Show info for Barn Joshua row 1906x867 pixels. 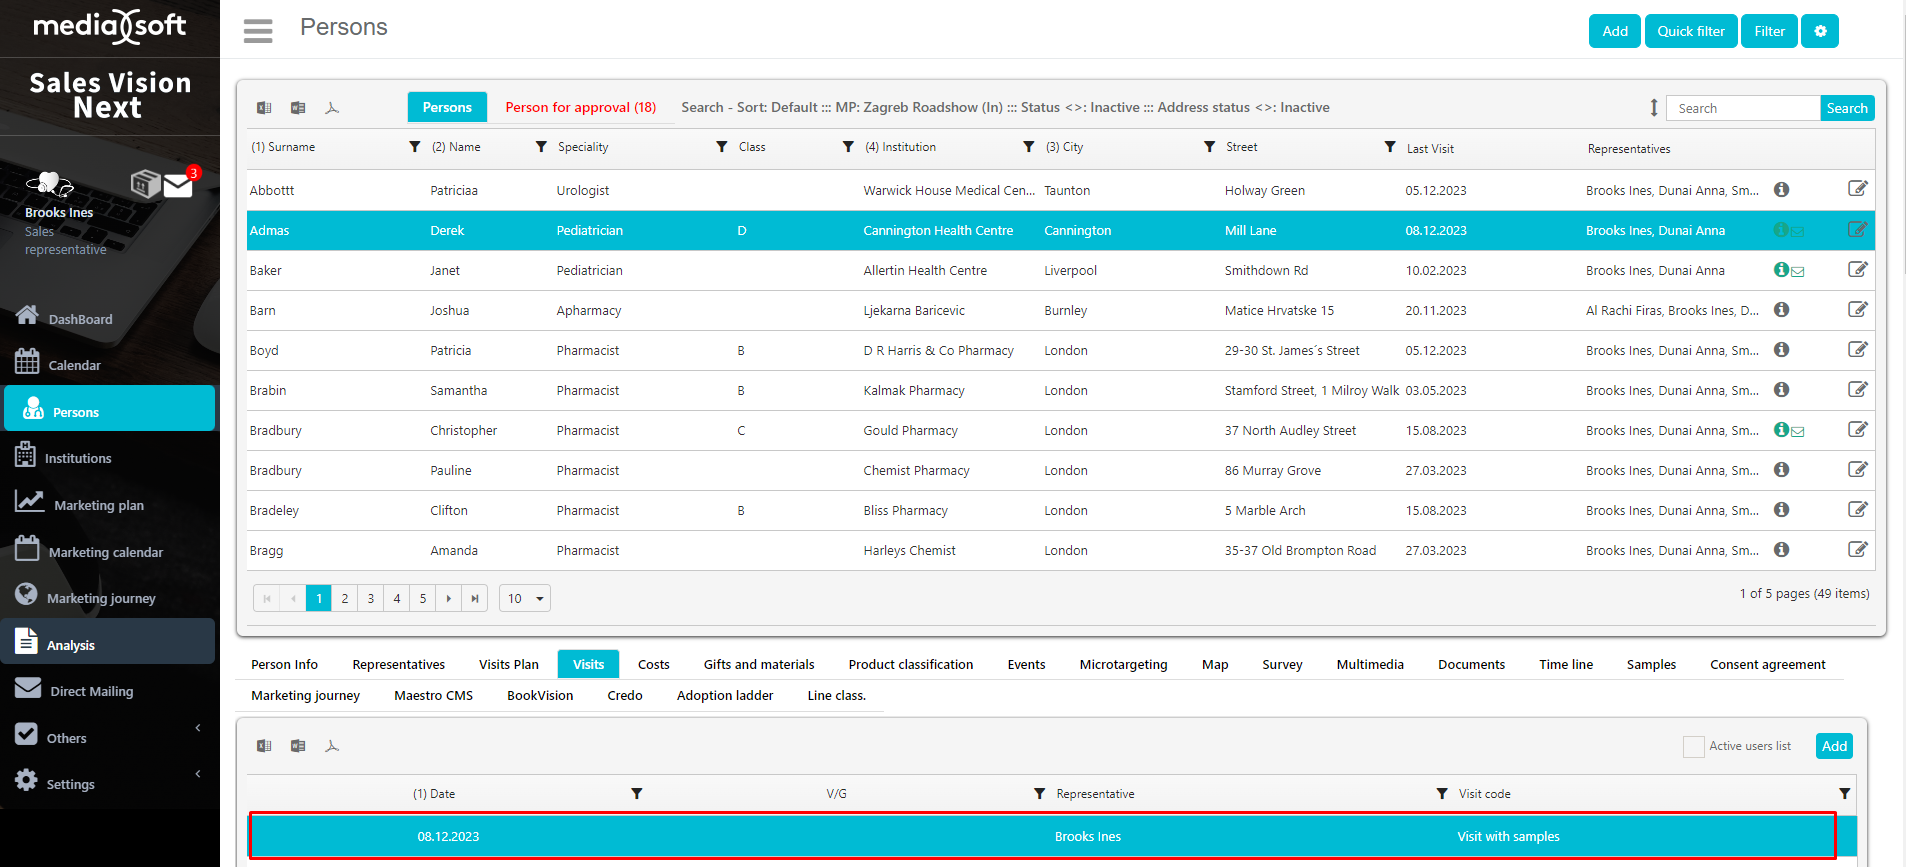tap(1781, 310)
